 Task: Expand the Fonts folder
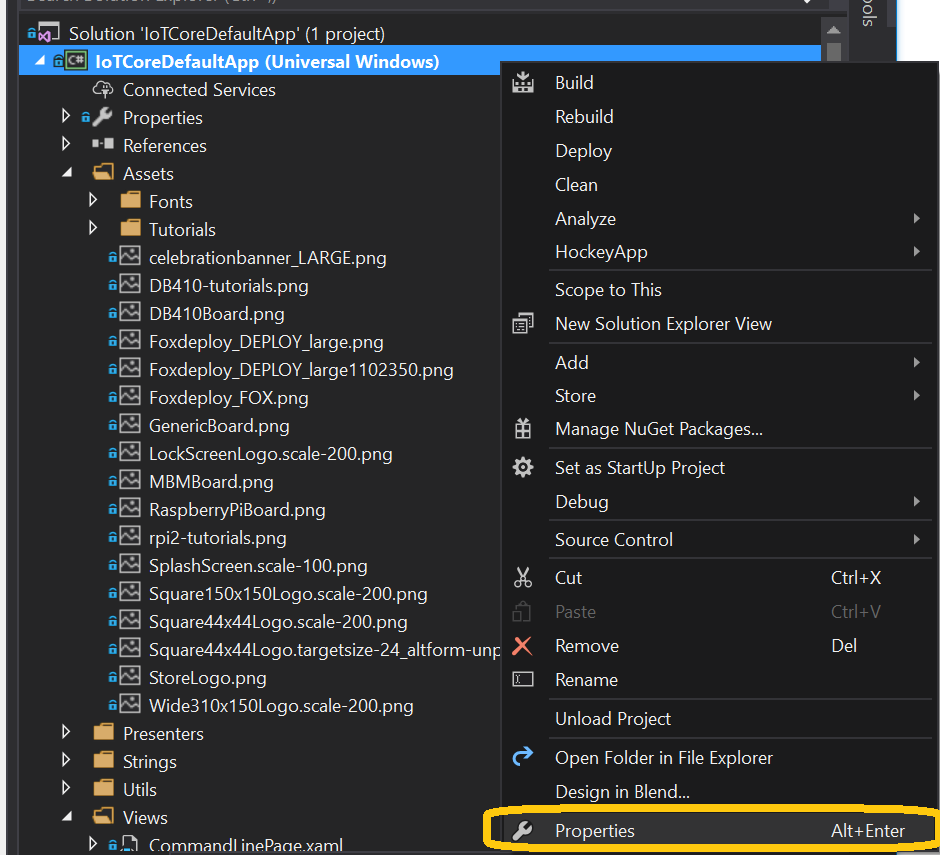93,200
